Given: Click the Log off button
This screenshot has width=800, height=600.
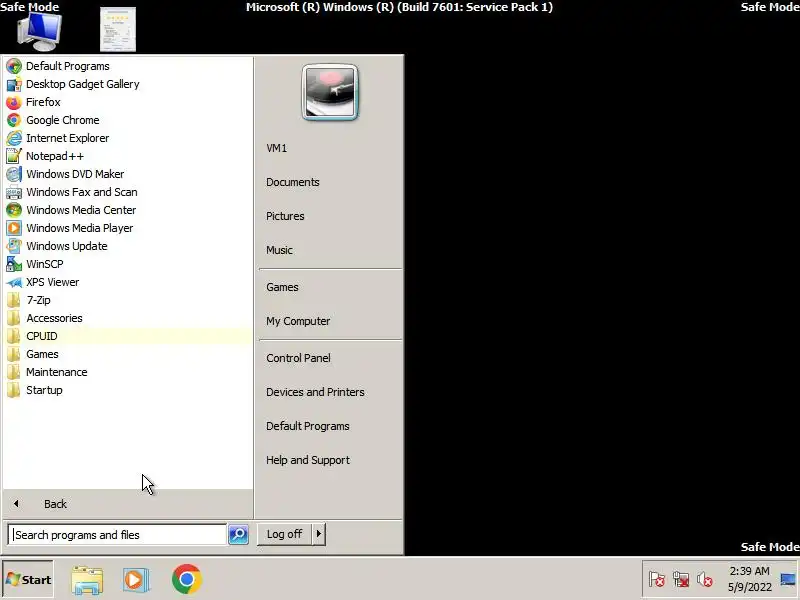Looking at the screenshot, I should pos(284,534).
